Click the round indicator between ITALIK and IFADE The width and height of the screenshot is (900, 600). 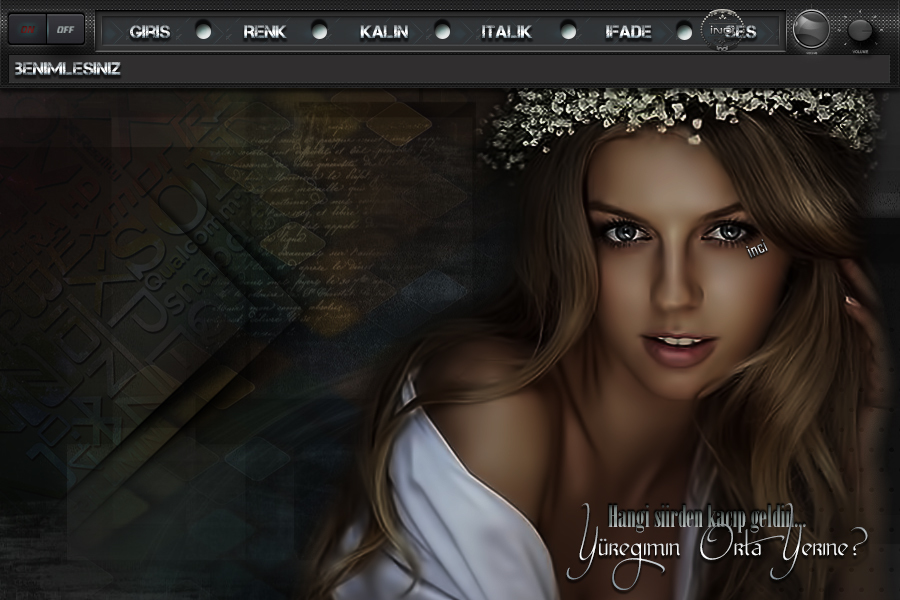[x=568, y=32]
